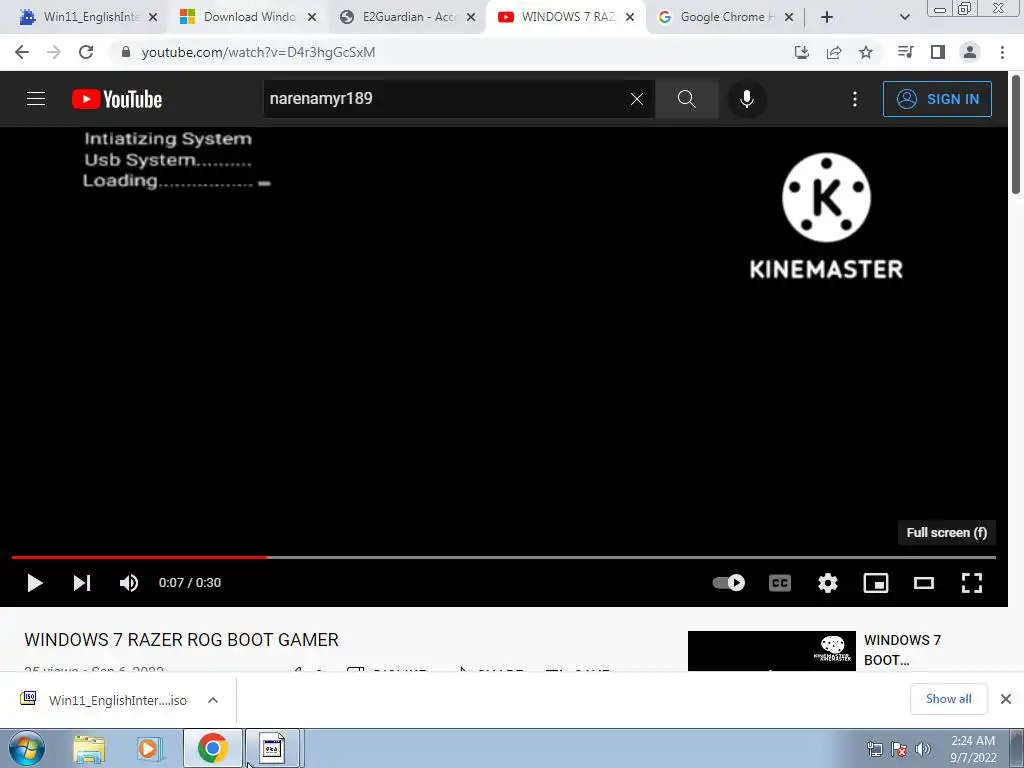This screenshot has height=768, width=1024.
Task: Launch Windows Media Player from taskbar
Action: (150, 749)
